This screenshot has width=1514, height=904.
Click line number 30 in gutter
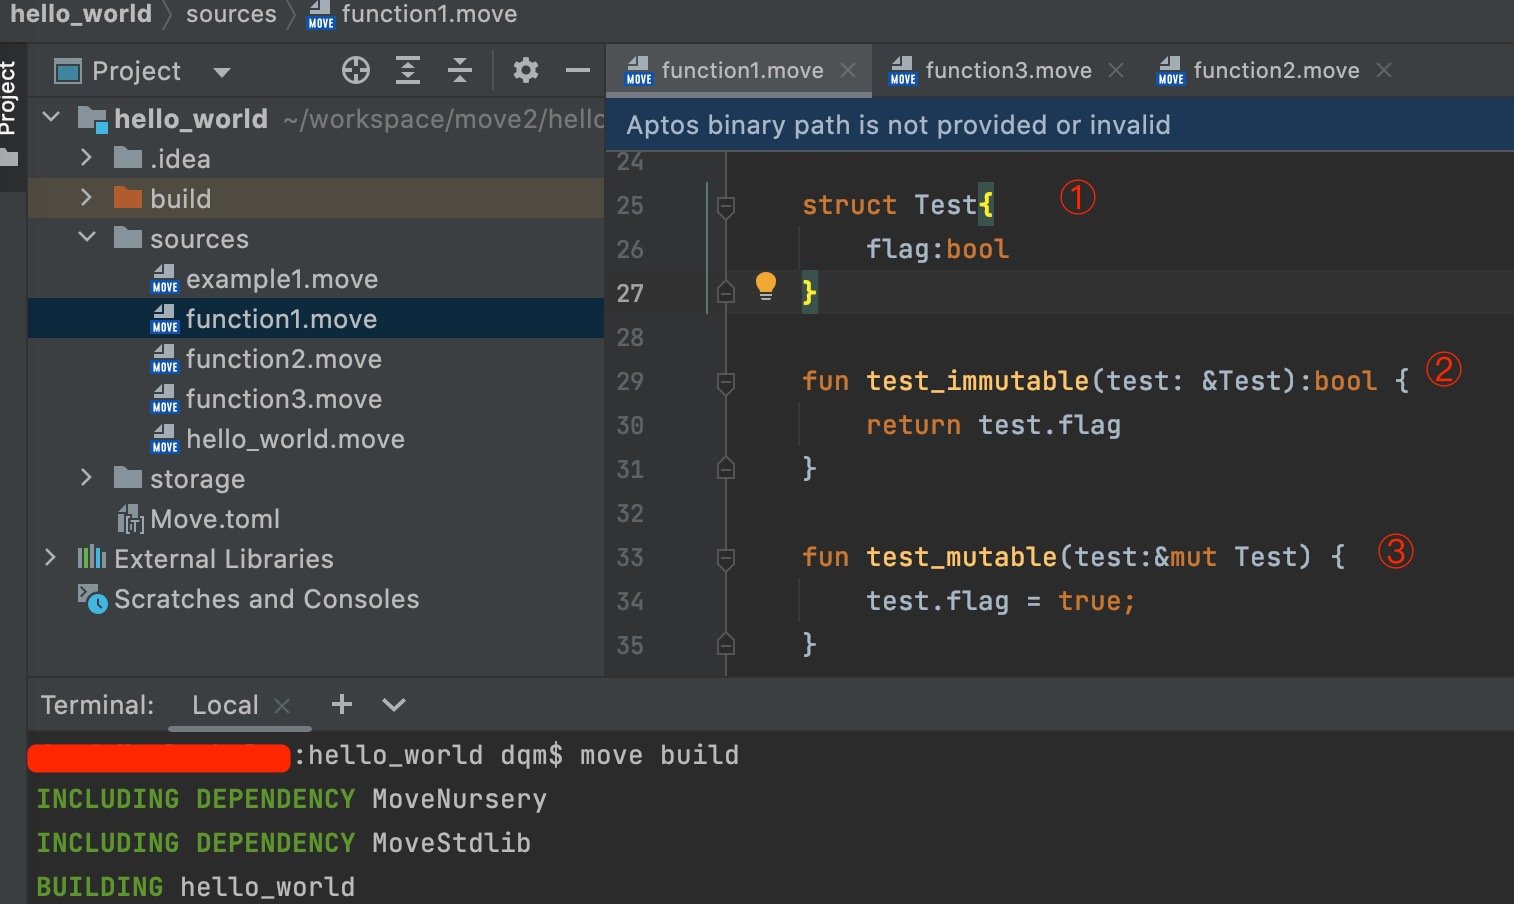[x=630, y=425]
